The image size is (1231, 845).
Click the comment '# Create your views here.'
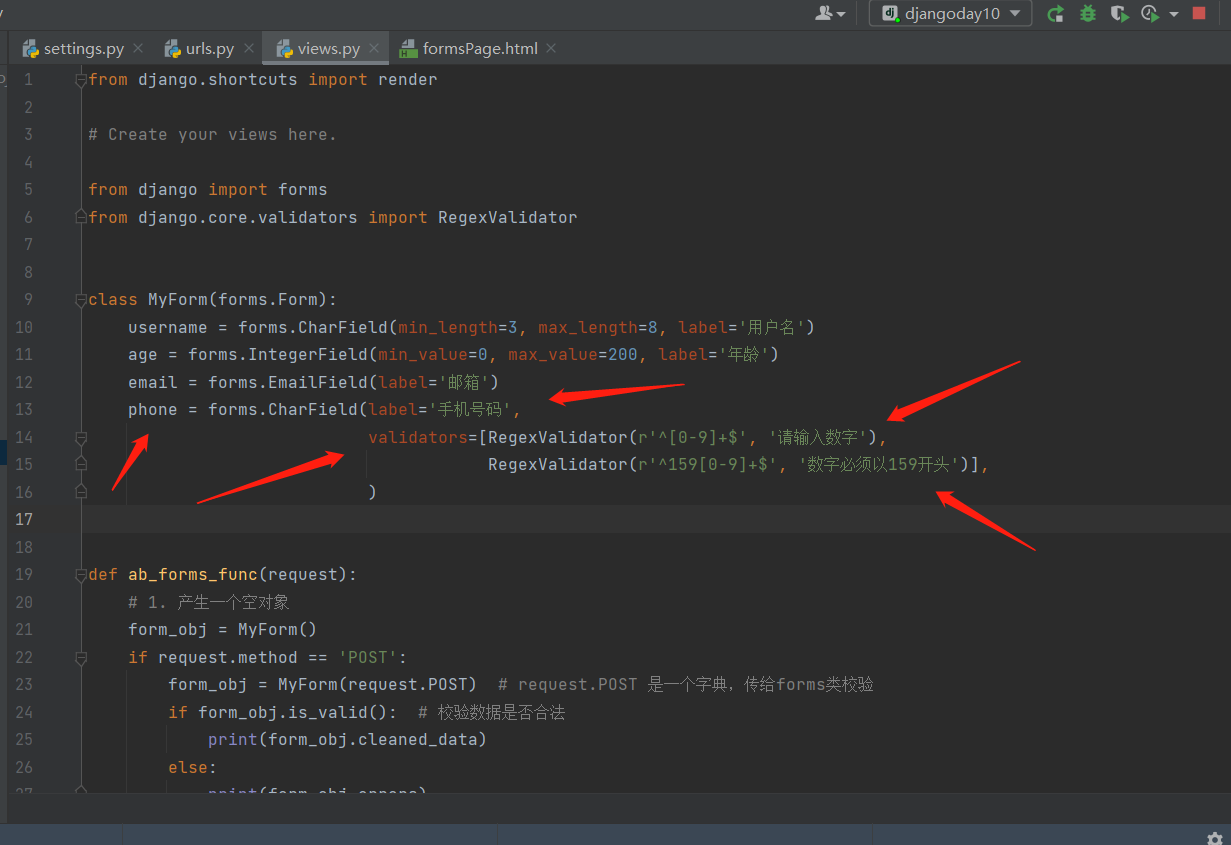(x=213, y=135)
